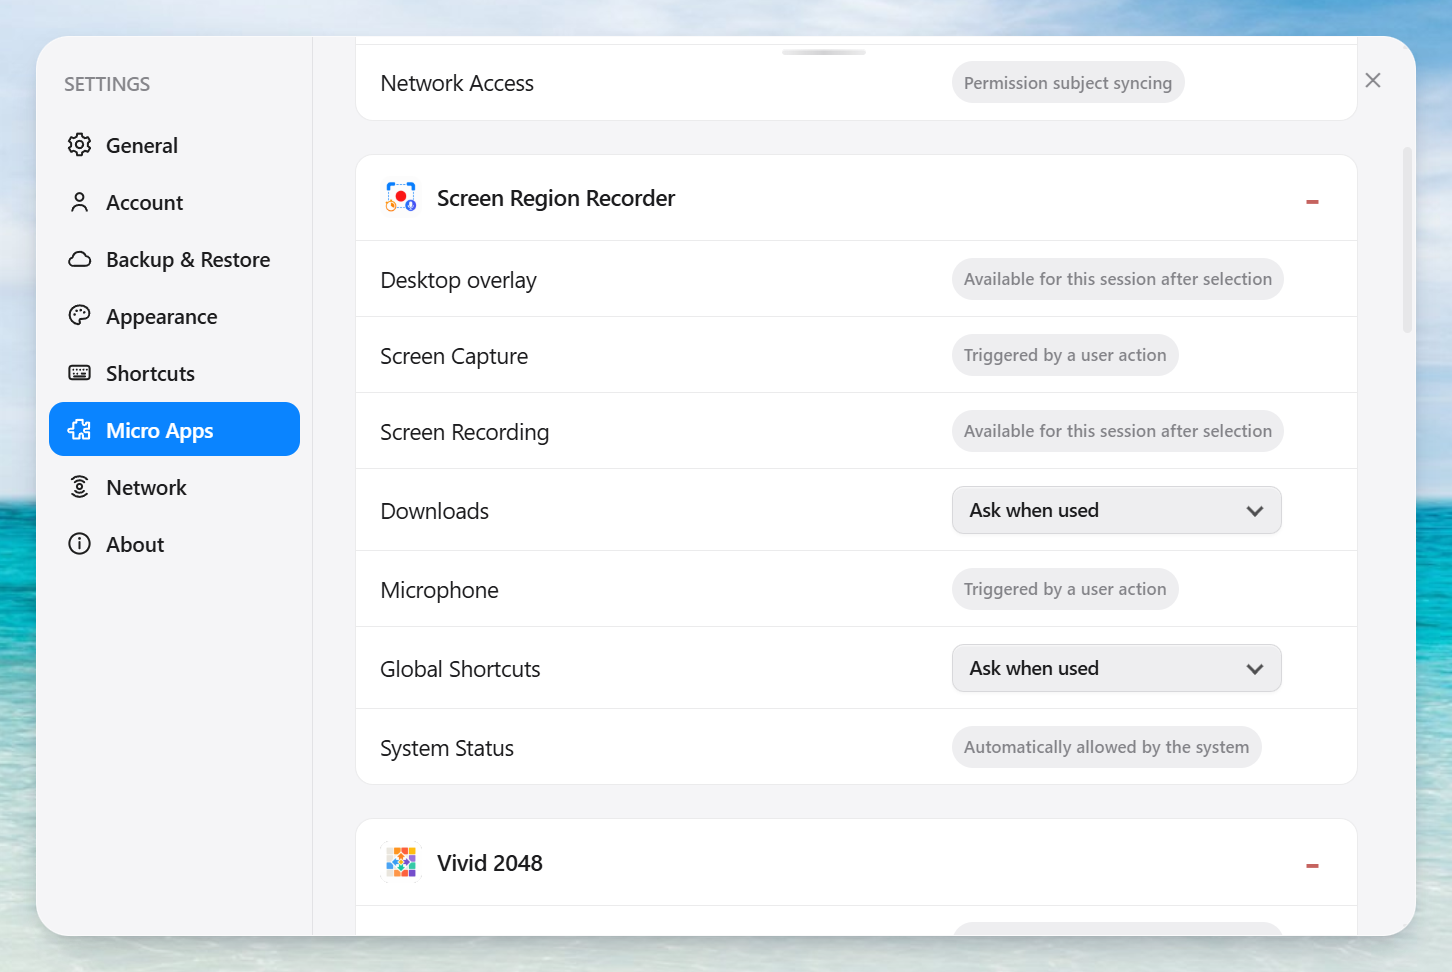The width and height of the screenshot is (1452, 972).
Task: Collapse the Vivid 2048 section
Action: [x=1312, y=866]
